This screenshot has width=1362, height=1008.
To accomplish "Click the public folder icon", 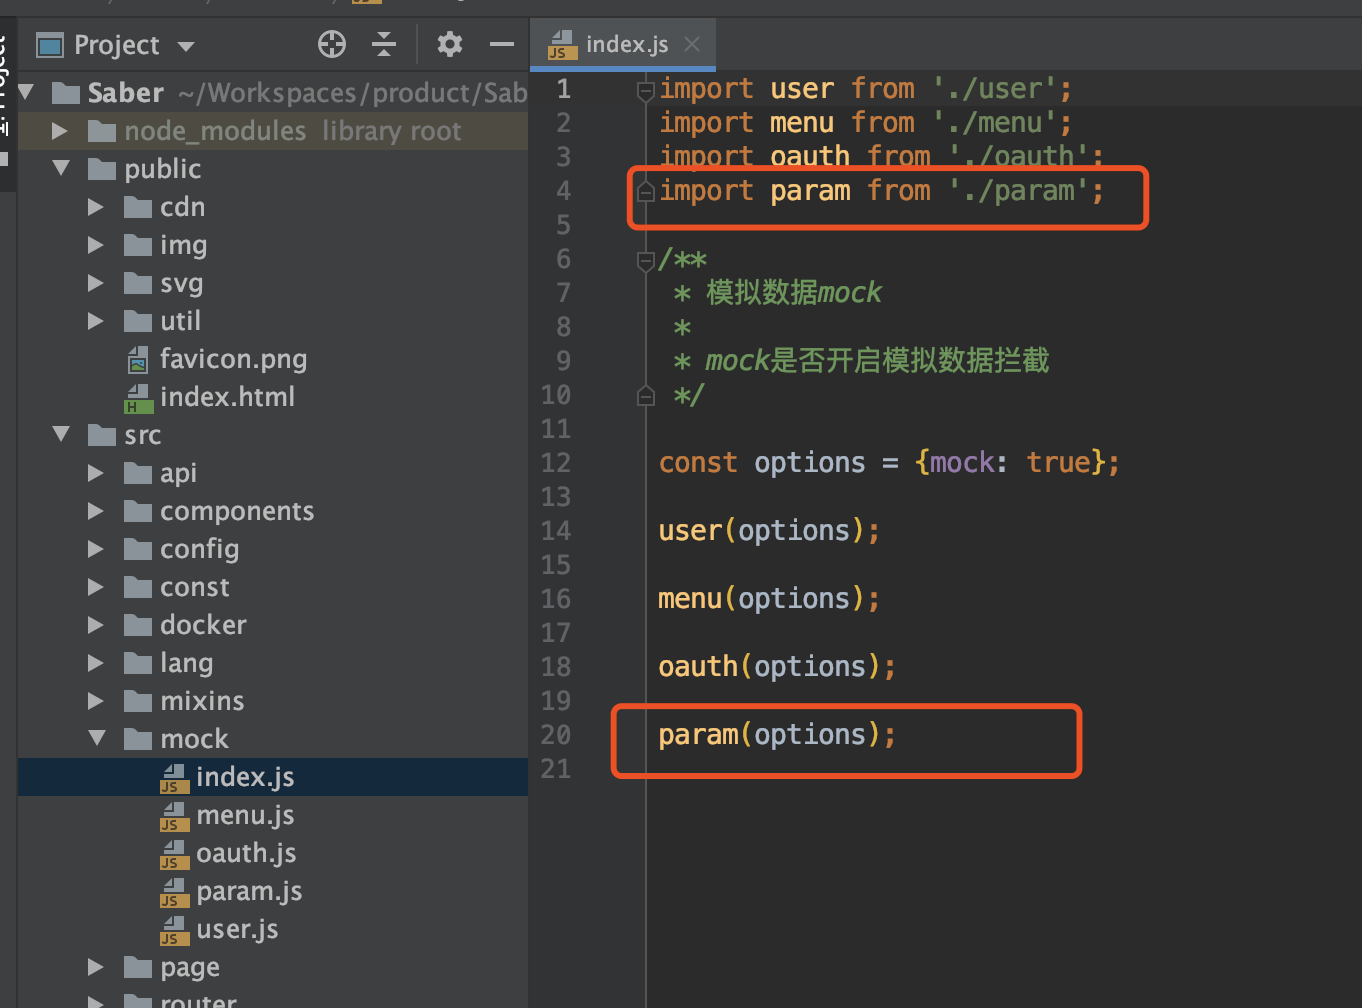I will 102,169.
